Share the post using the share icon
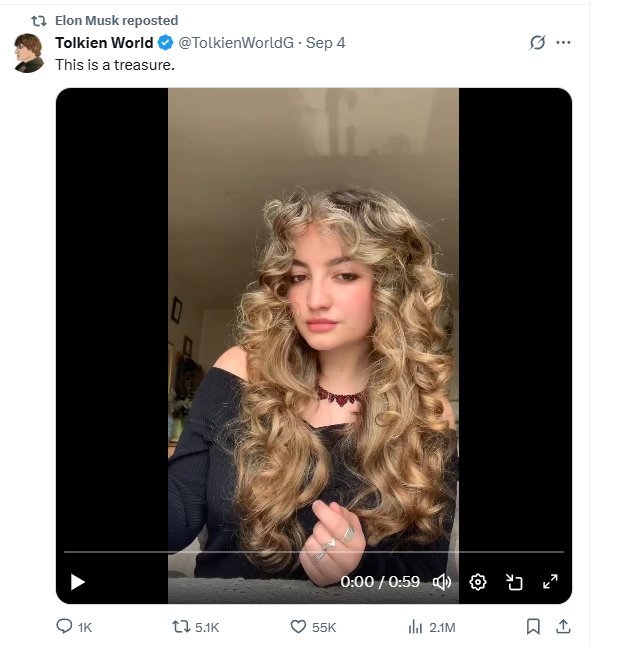 pos(563,627)
